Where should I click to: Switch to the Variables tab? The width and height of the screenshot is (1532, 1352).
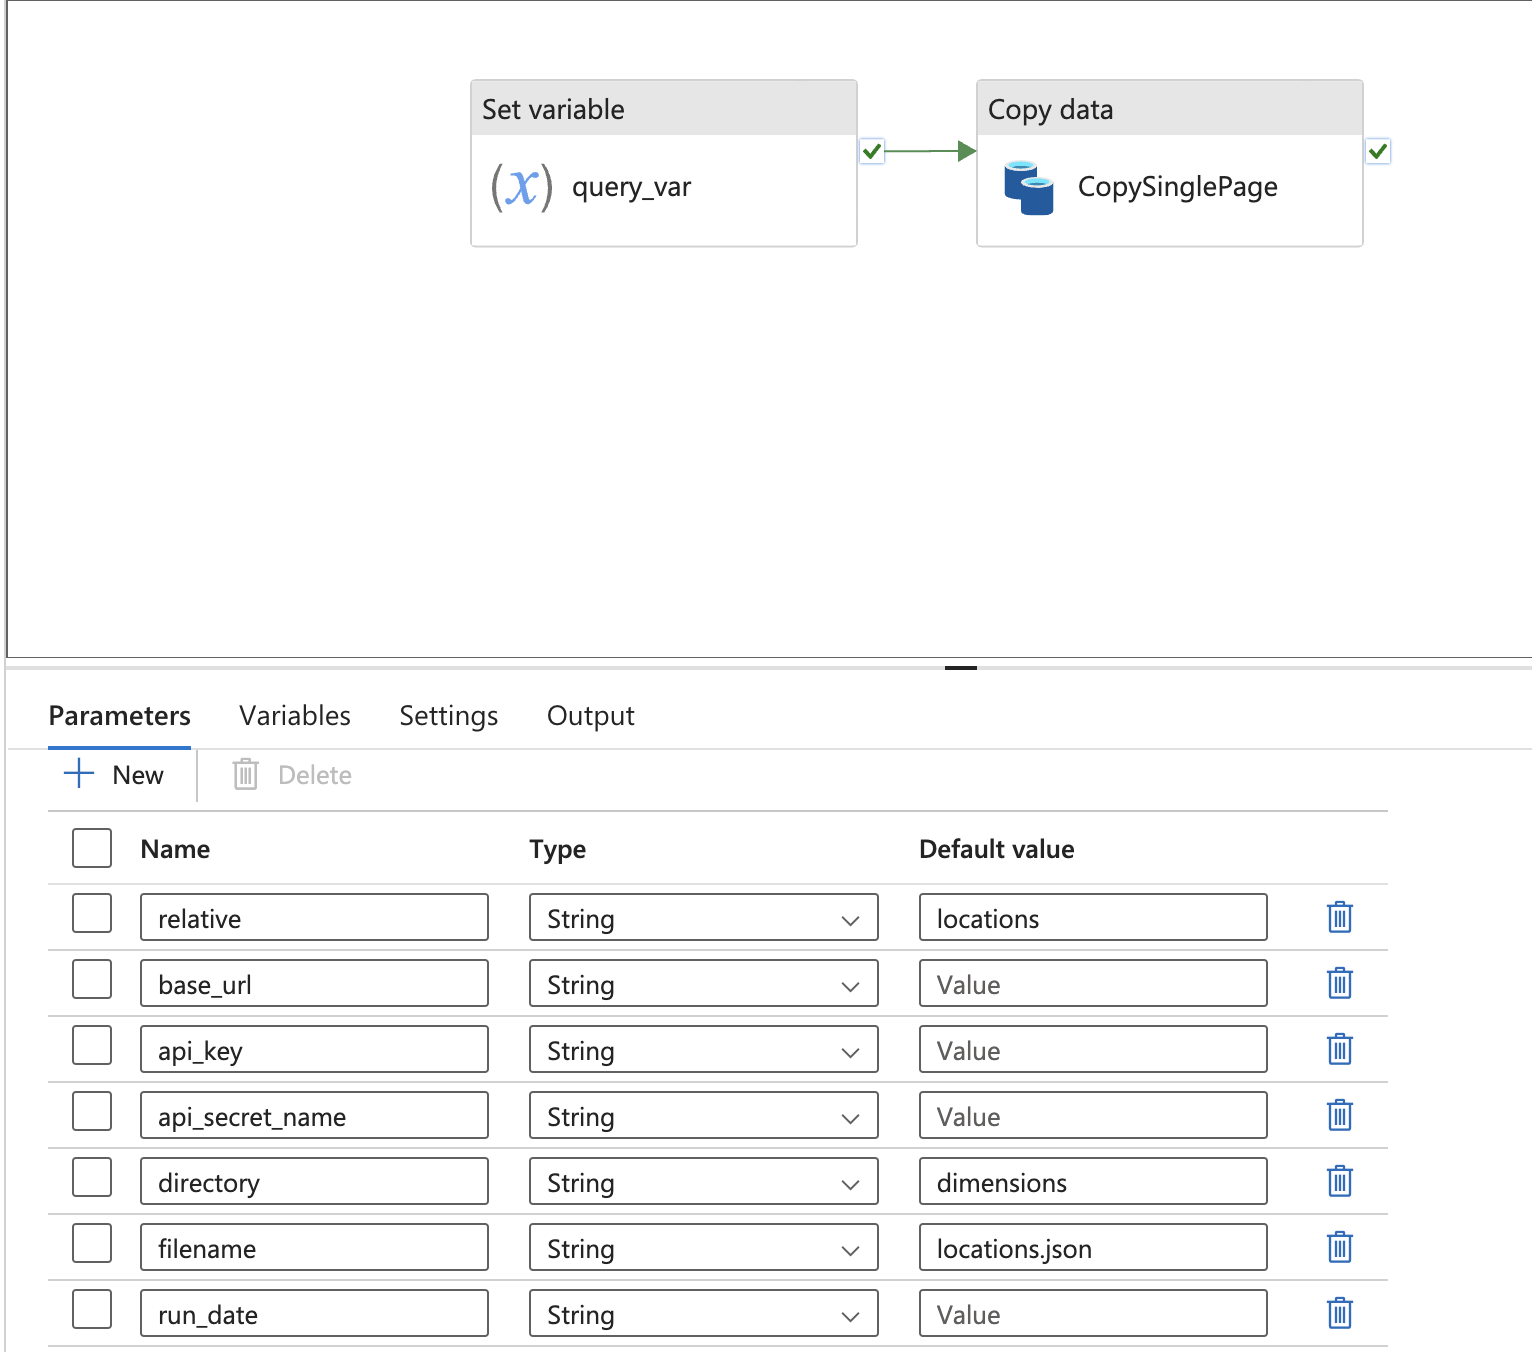coord(294,716)
